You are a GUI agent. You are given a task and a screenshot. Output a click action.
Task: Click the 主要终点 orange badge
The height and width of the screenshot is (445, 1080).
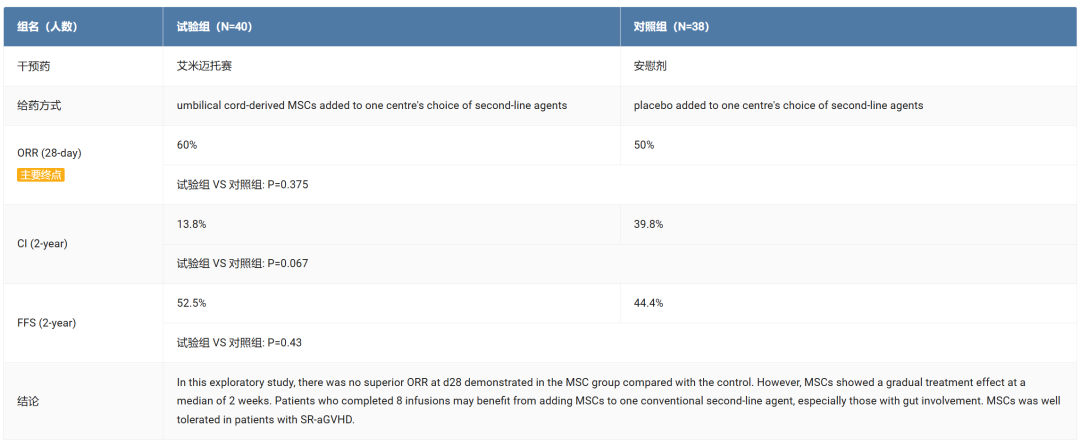click(x=41, y=175)
